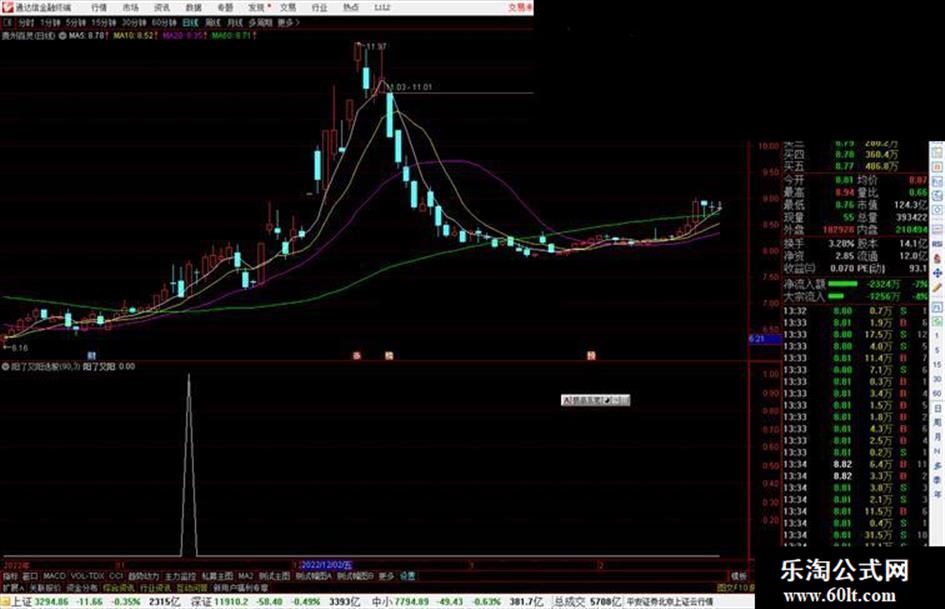Image resolution: width=945 pixels, height=609 pixels.
Task: Click the blue four-way arrow sidebar icon
Action: (x=937, y=273)
